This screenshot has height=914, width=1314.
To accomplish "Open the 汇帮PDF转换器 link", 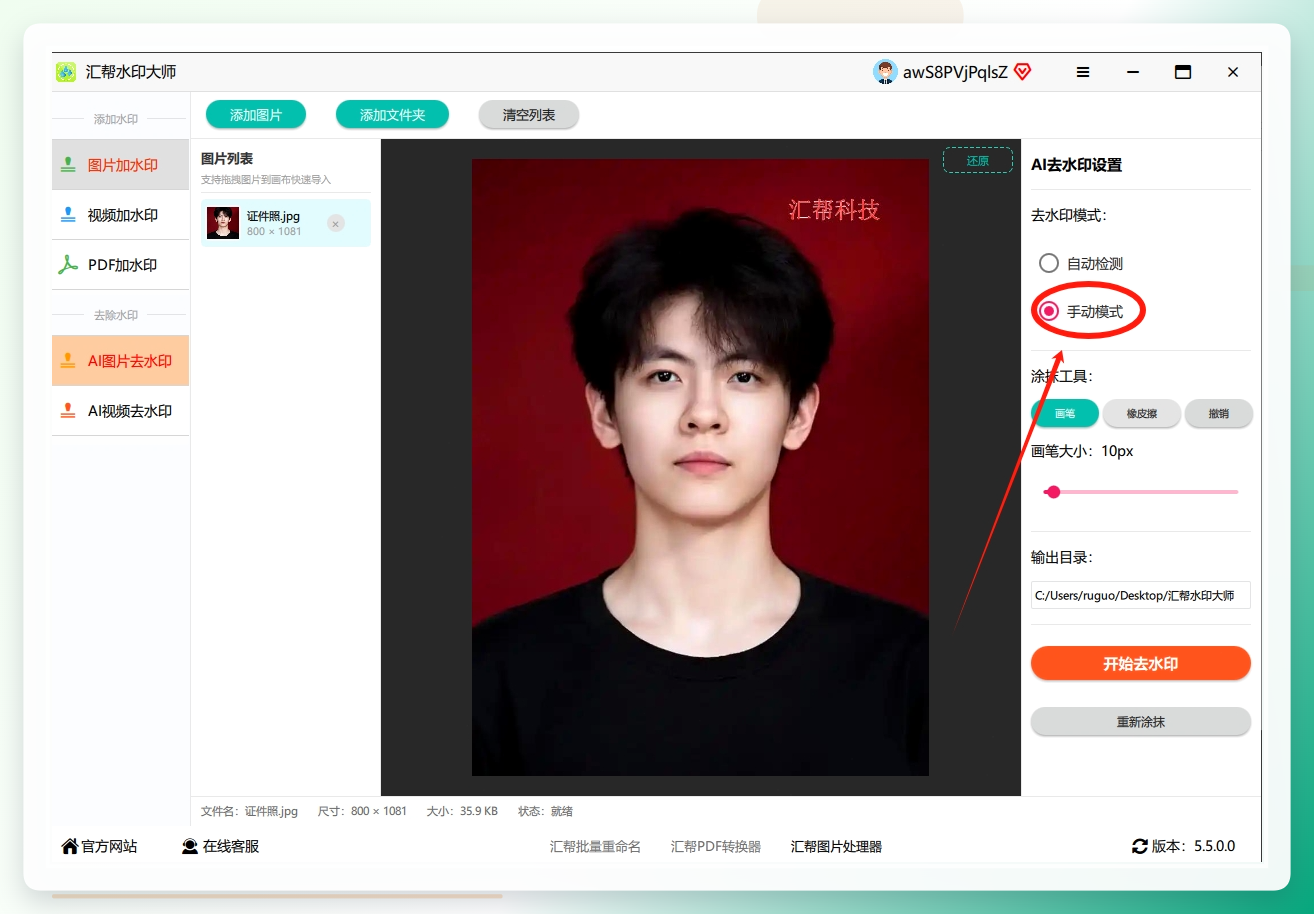I will (716, 846).
